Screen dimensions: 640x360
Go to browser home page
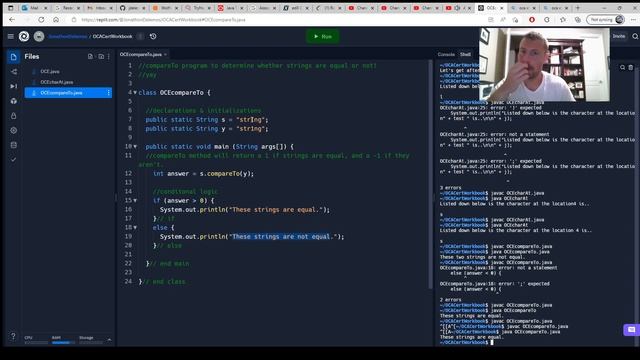[56, 20]
